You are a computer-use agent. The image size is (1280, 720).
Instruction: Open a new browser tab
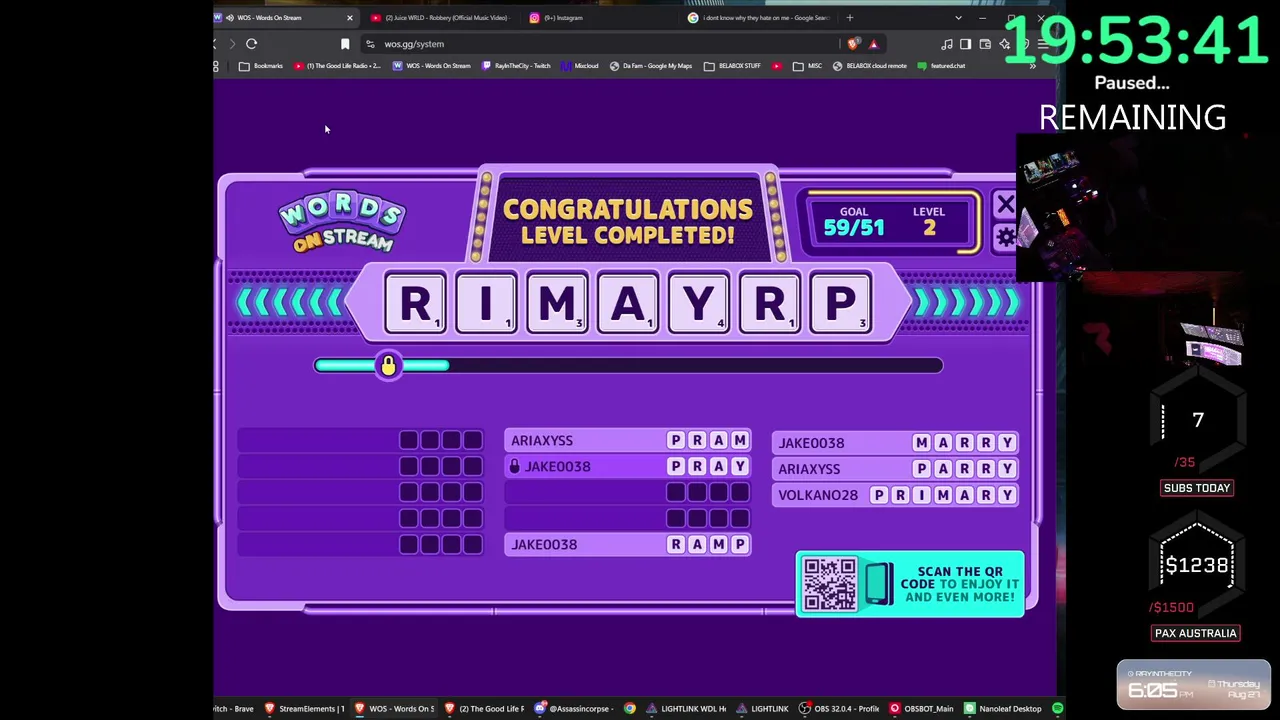[x=850, y=18]
